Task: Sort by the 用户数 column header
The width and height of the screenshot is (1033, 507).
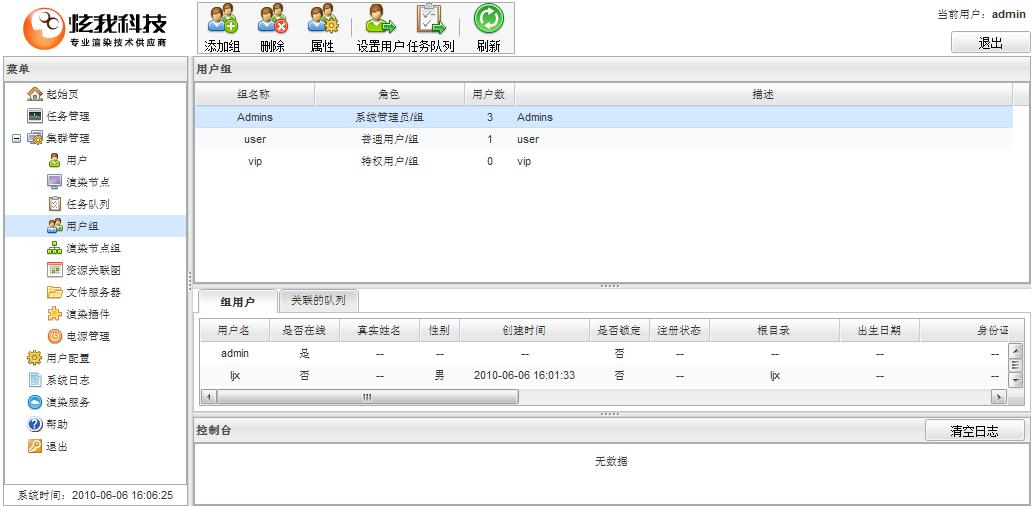Action: [489, 94]
